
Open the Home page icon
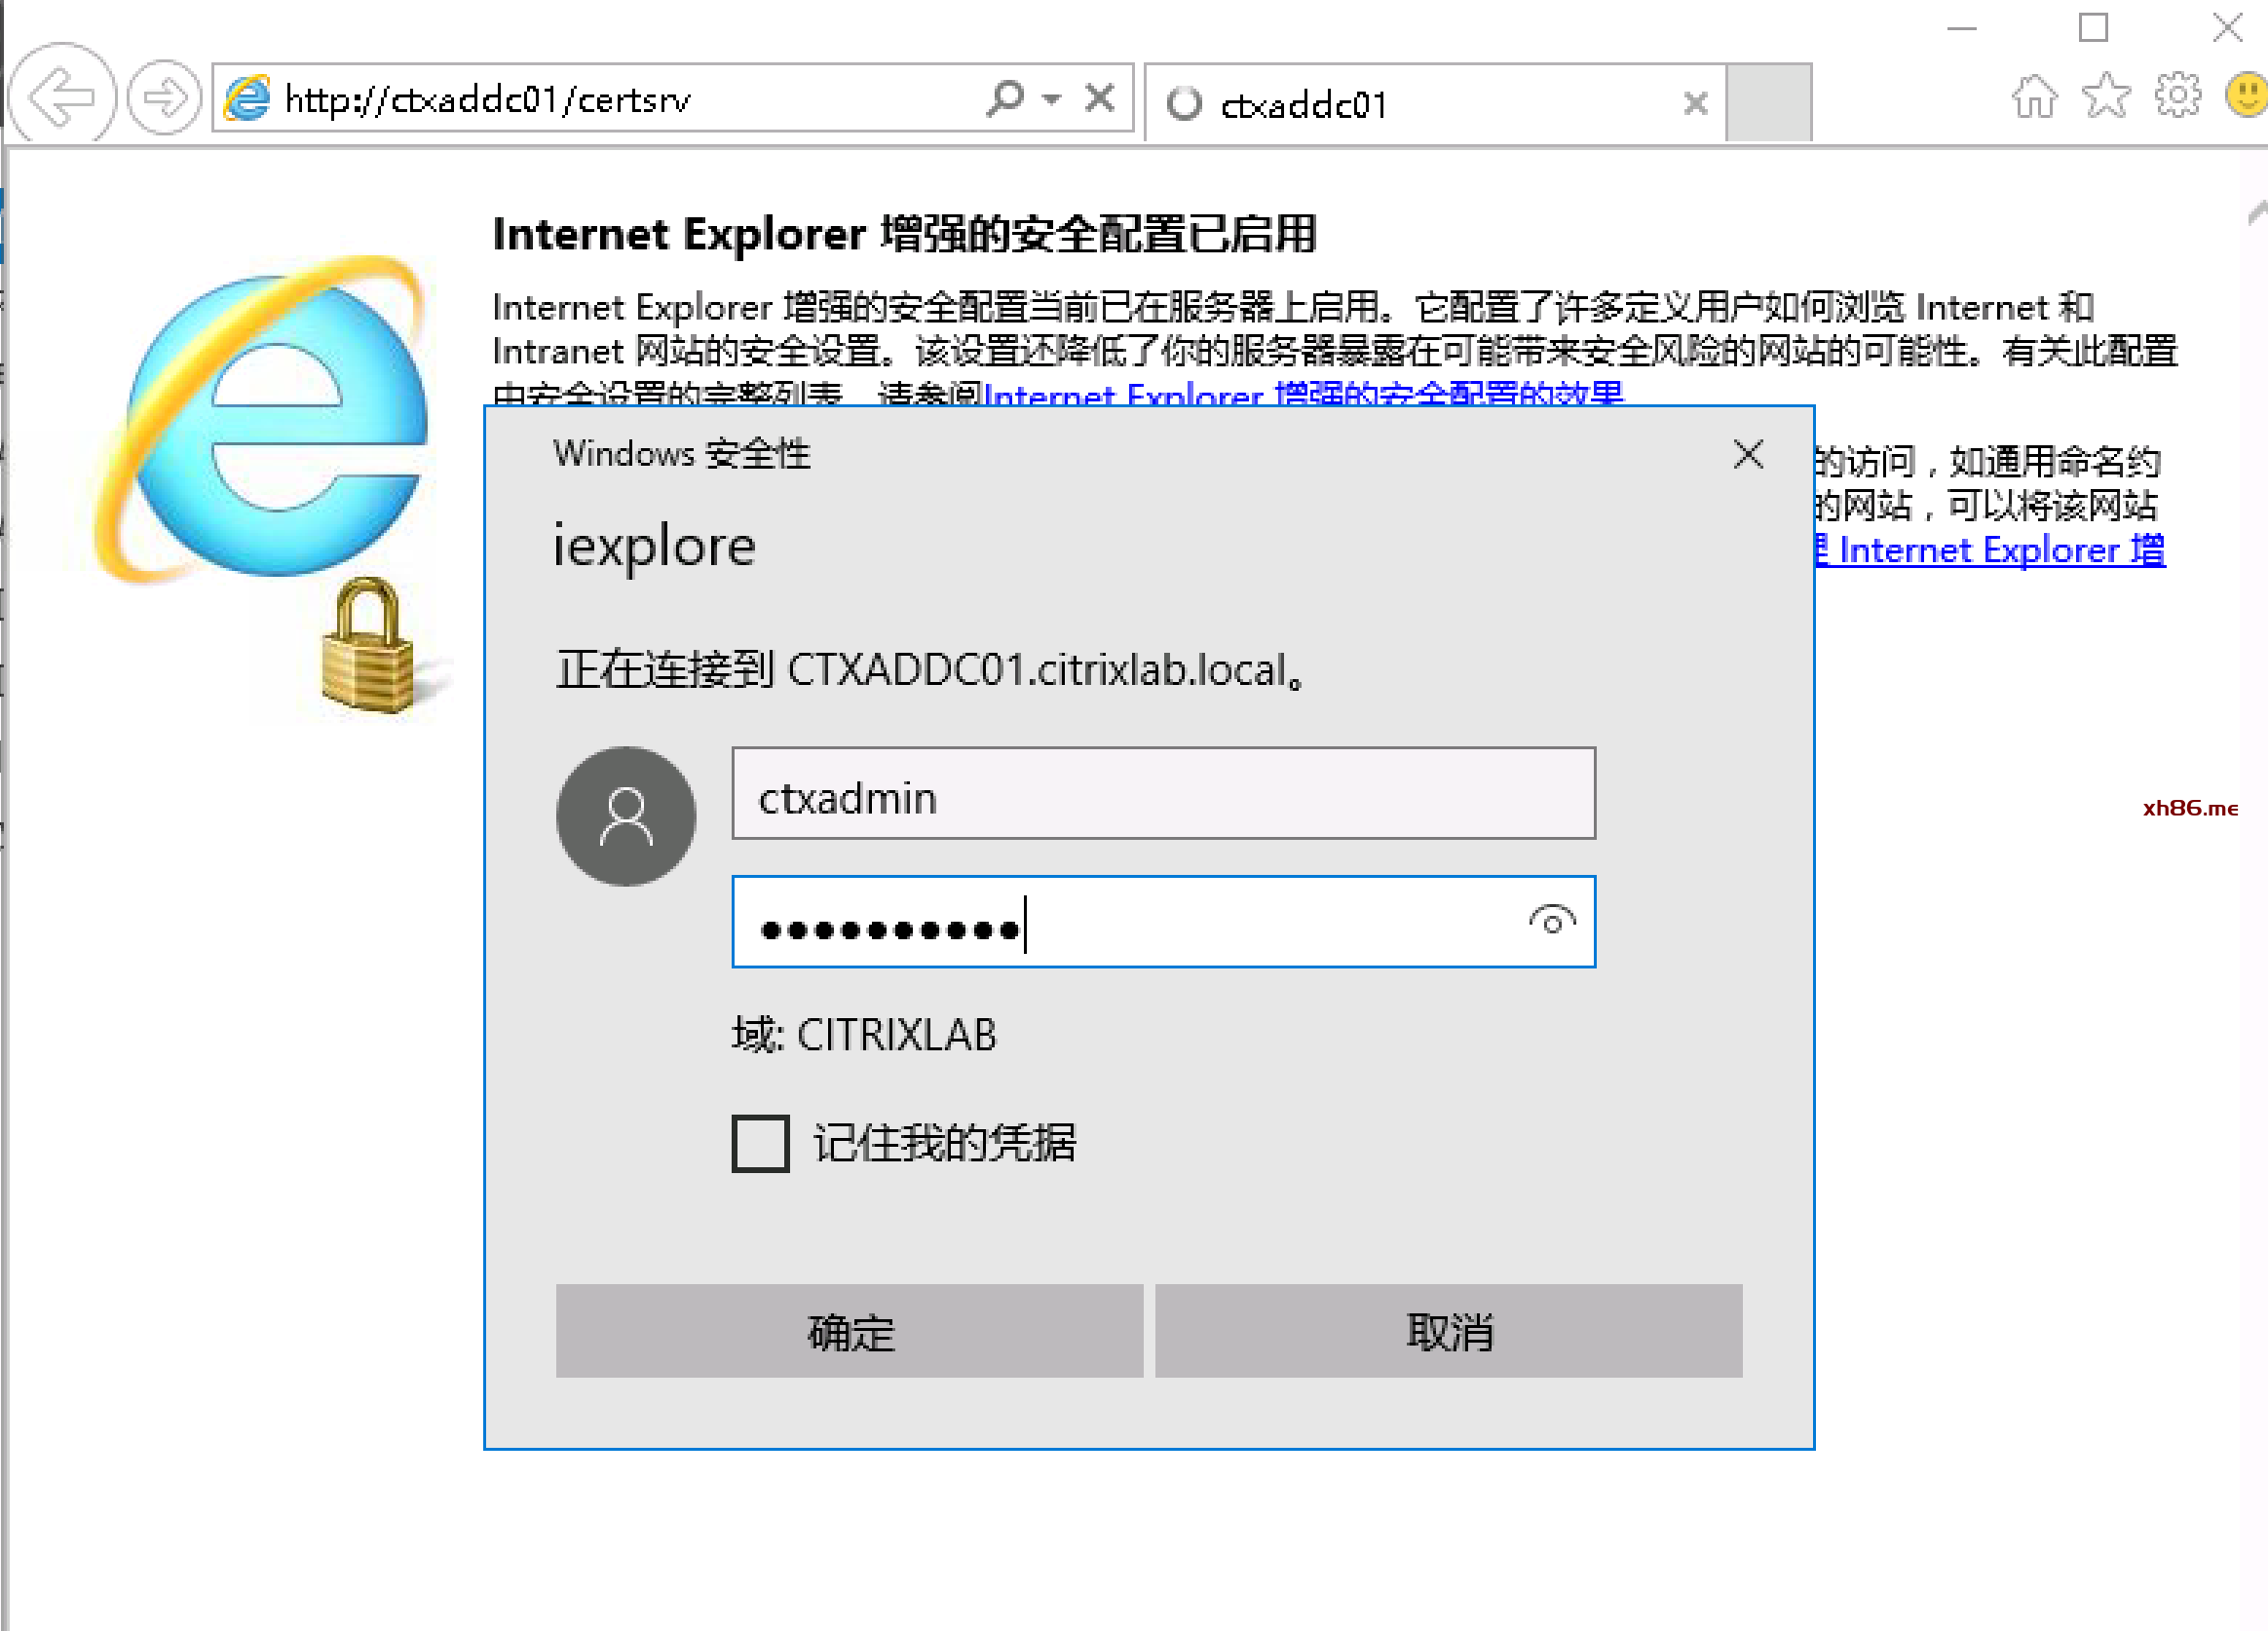(x=2034, y=97)
